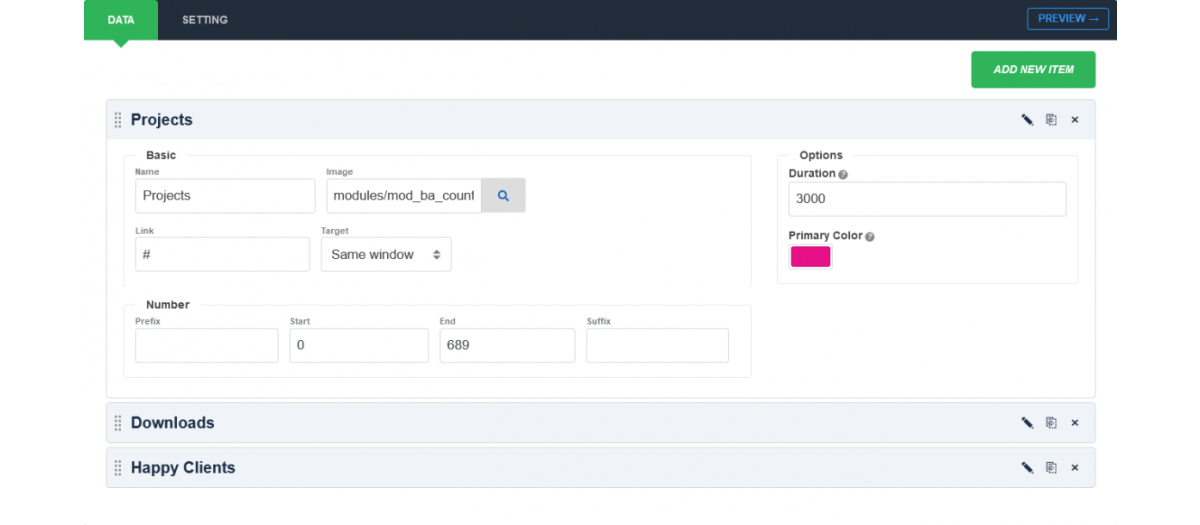
Task: Remove the Projects item
Action: (1075, 120)
